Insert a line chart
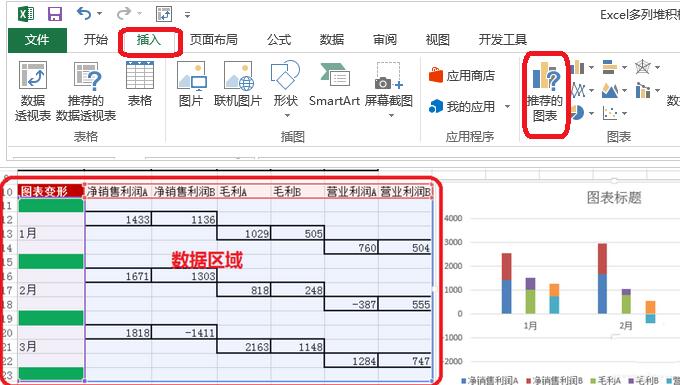The height and width of the screenshot is (385, 680). (578, 90)
